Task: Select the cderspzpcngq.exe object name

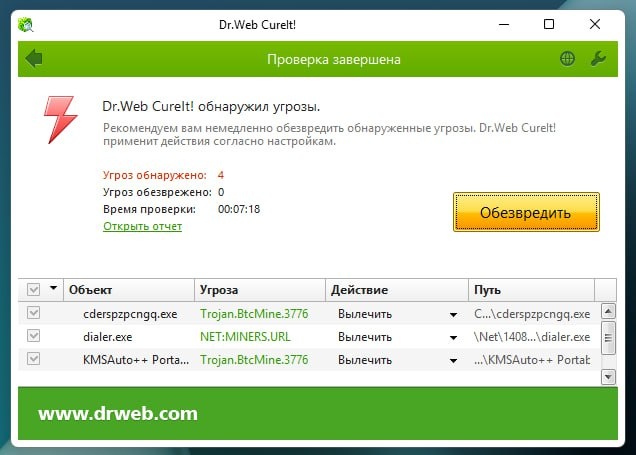Action: [130, 314]
